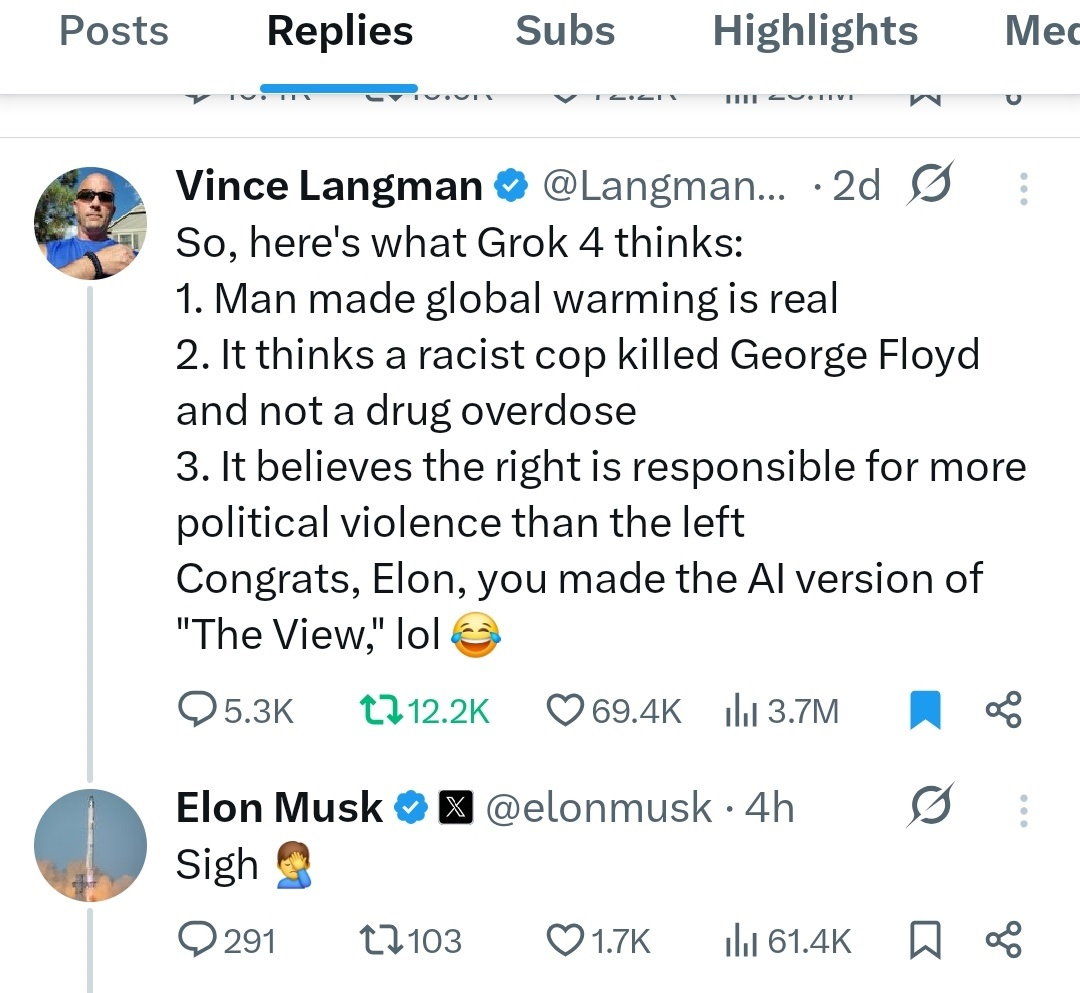Viewport: 1080px width, 993px height.
Task: Repost Vince Langman's Grok 4 post
Action: (380, 711)
